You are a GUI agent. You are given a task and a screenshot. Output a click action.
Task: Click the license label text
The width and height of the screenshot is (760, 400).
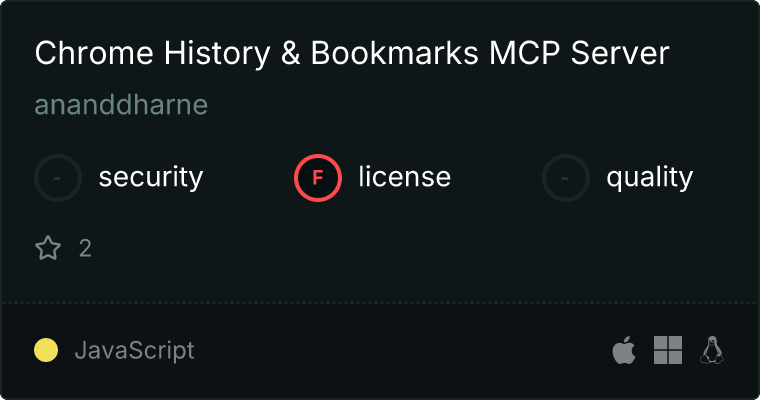coord(405,176)
